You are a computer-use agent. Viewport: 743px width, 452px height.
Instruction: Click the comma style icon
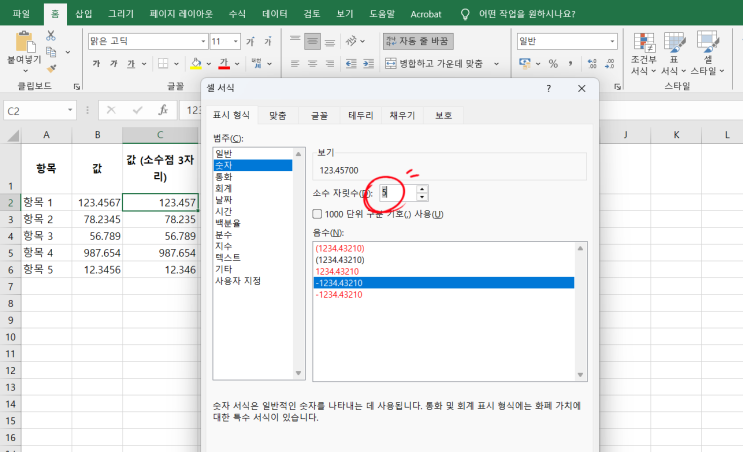570,63
